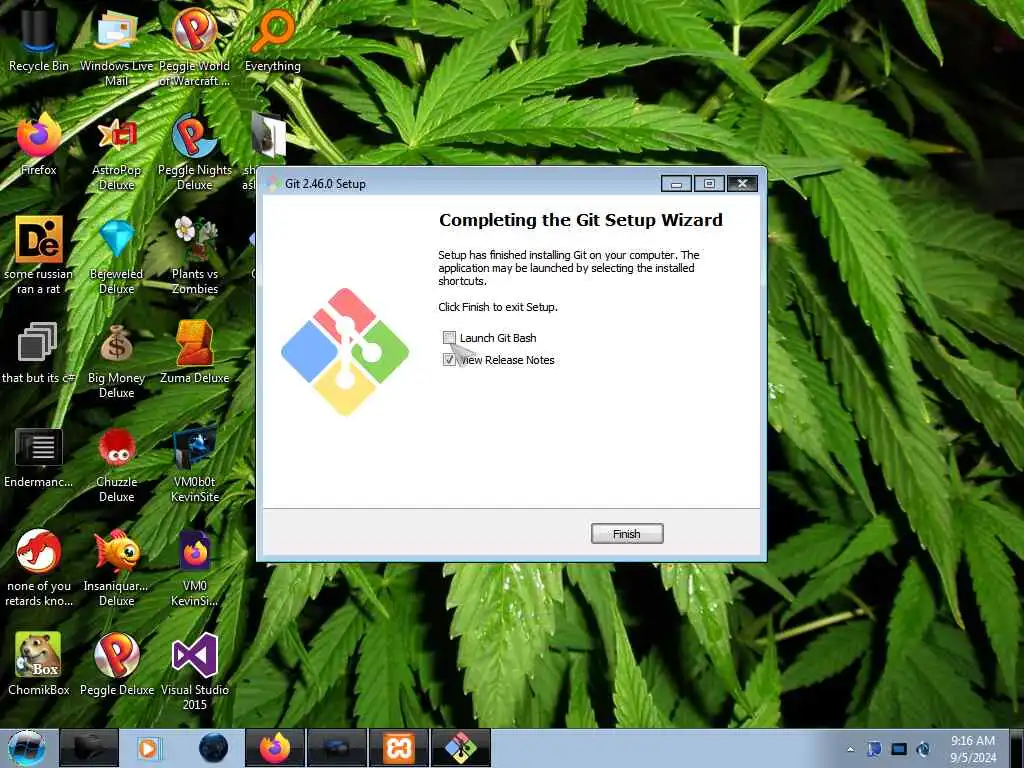Select Peggle Nights Deluxe icon

[195, 152]
